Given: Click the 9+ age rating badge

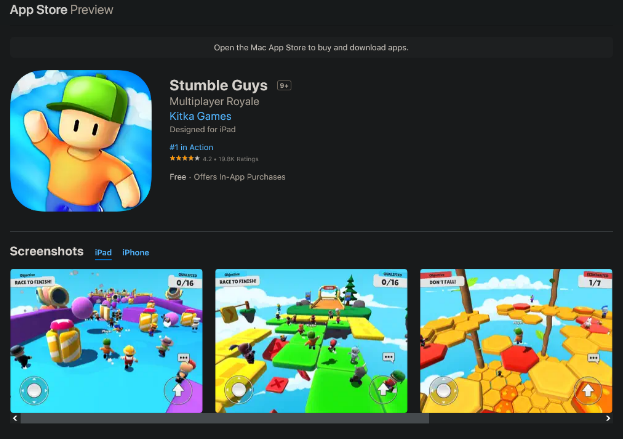Looking at the screenshot, I should point(284,85).
